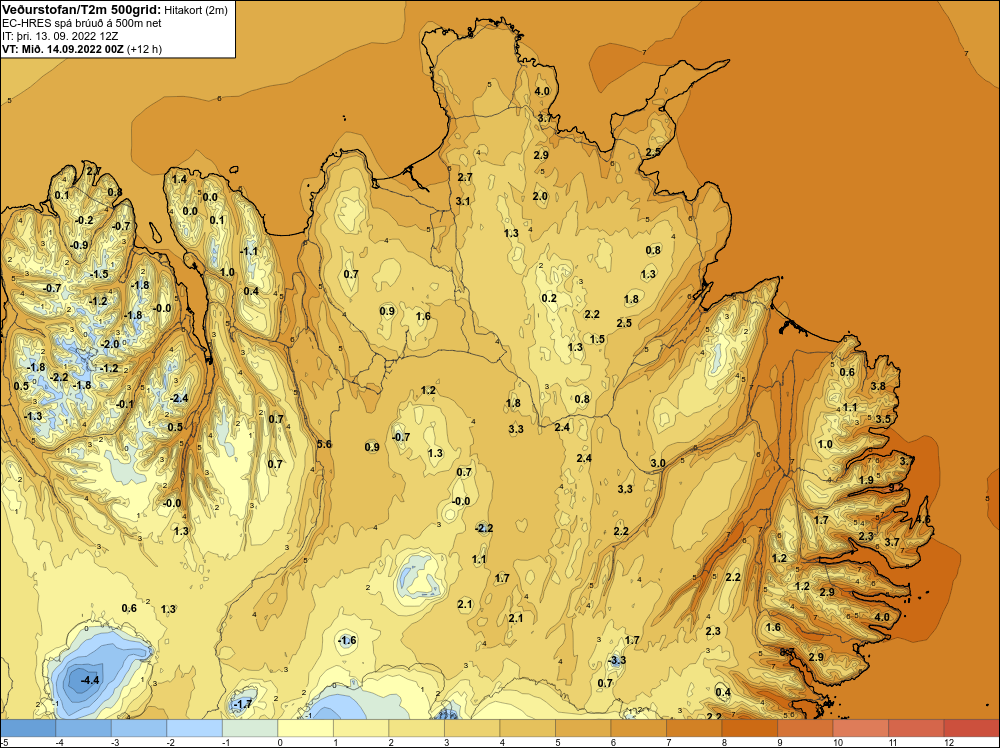
Task: Click the legend scale label '-5'
Action: click(x=4, y=742)
